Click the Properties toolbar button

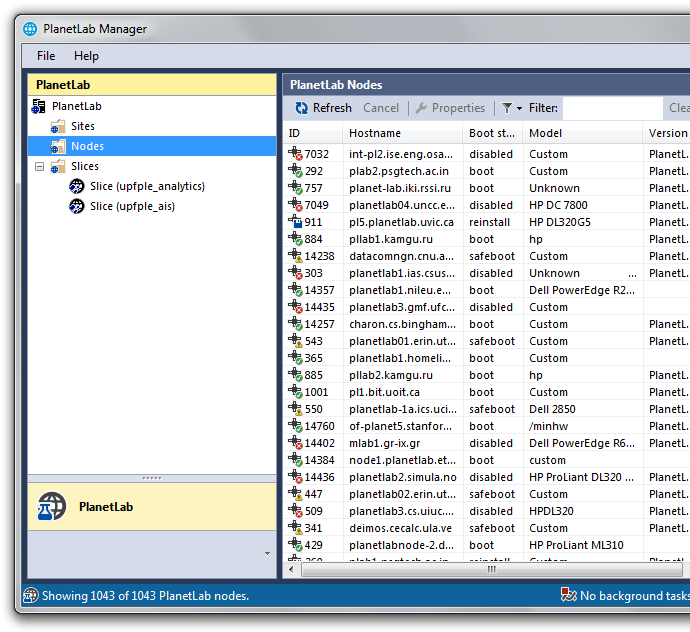(x=450, y=108)
